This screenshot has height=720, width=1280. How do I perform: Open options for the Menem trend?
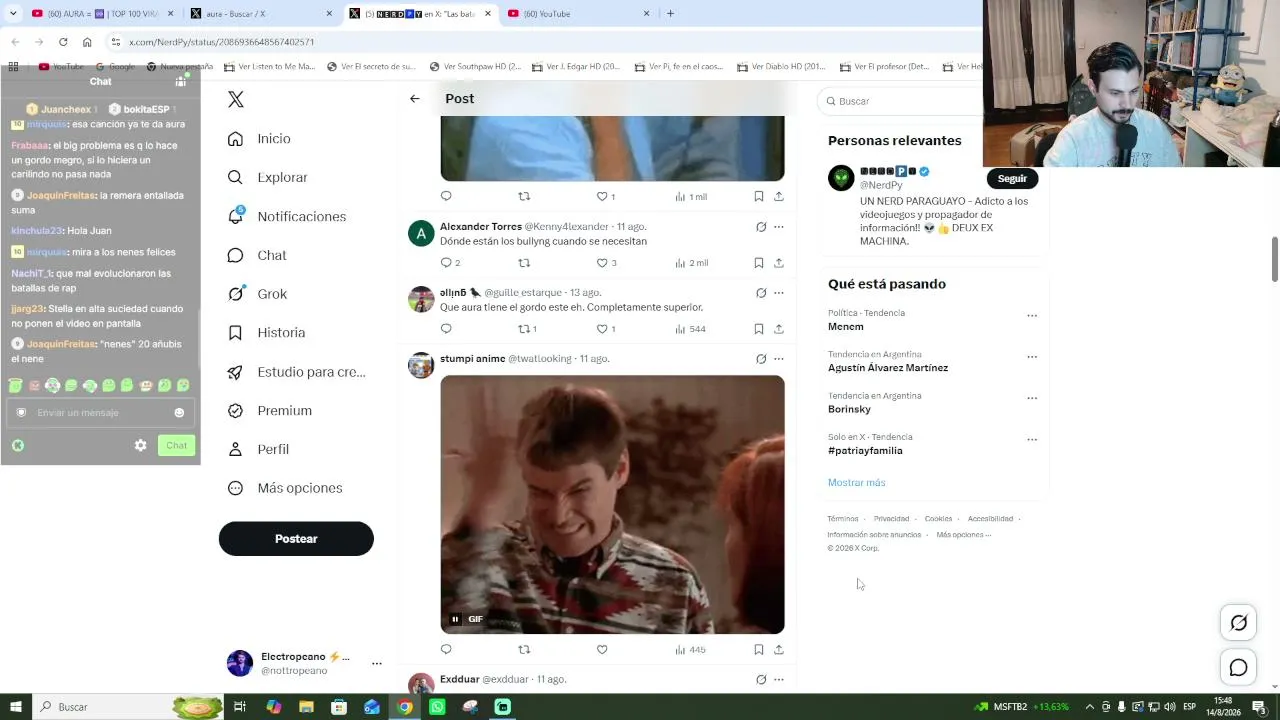pos(1032,316)
